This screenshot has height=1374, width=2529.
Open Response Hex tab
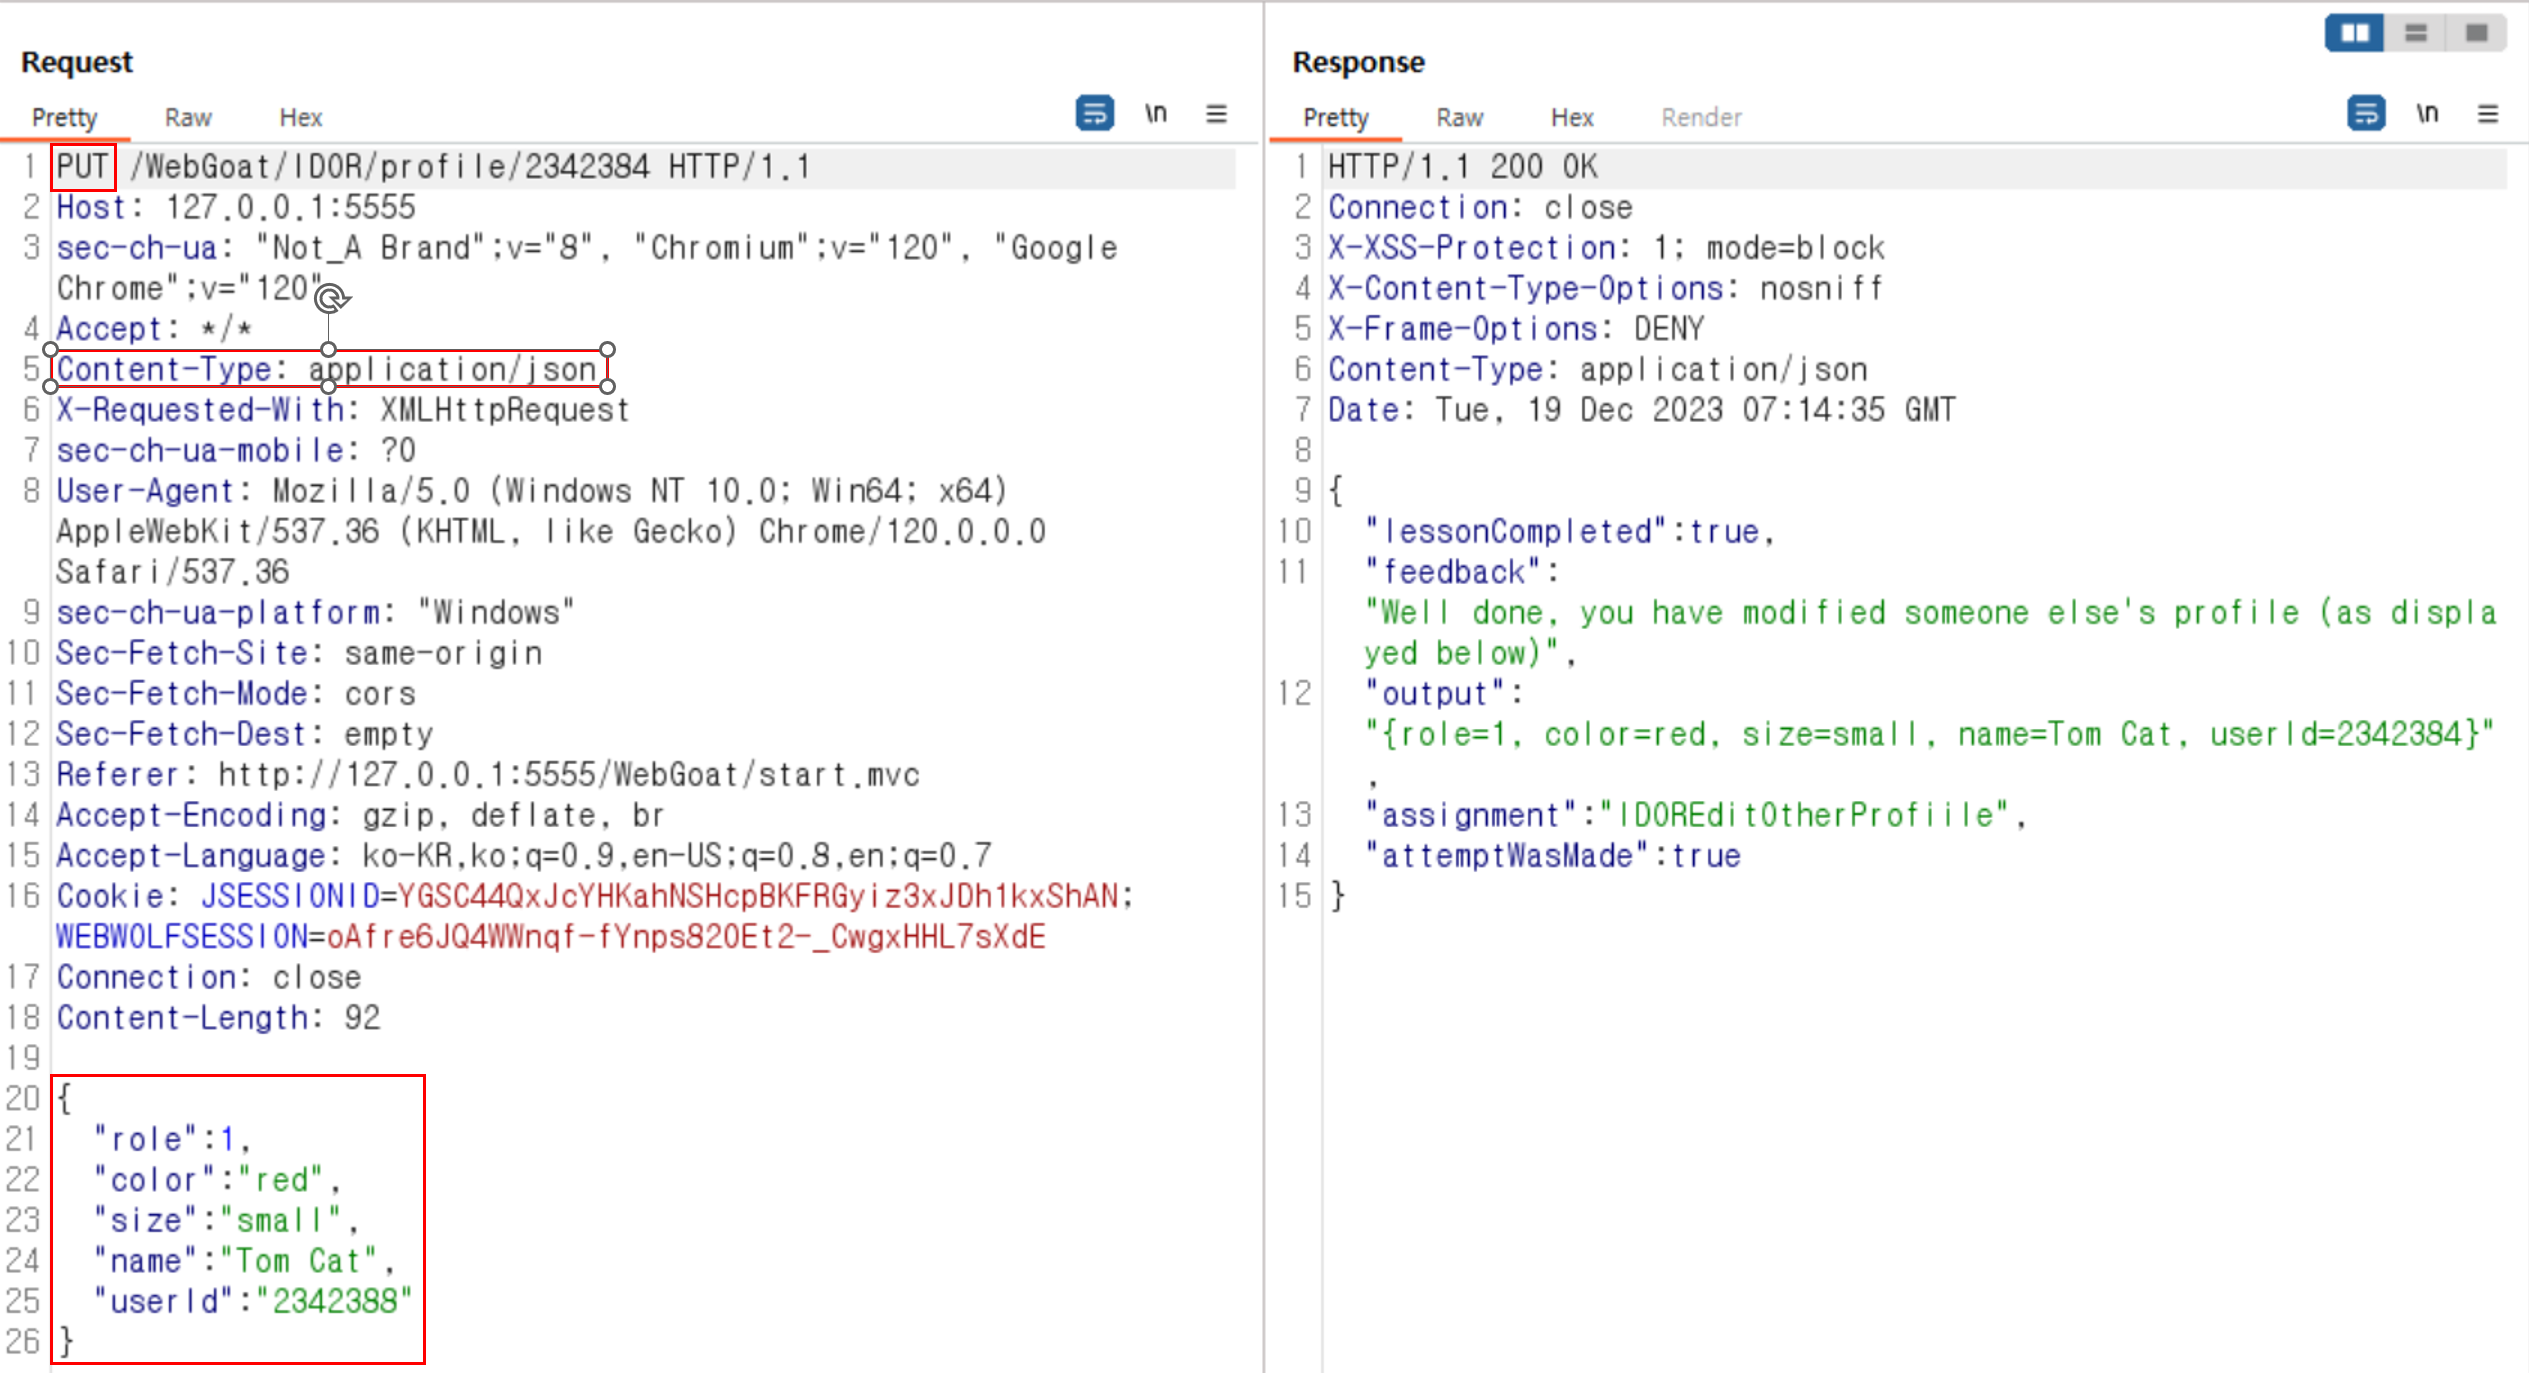pyautogui.click(x=1572, y=118)
